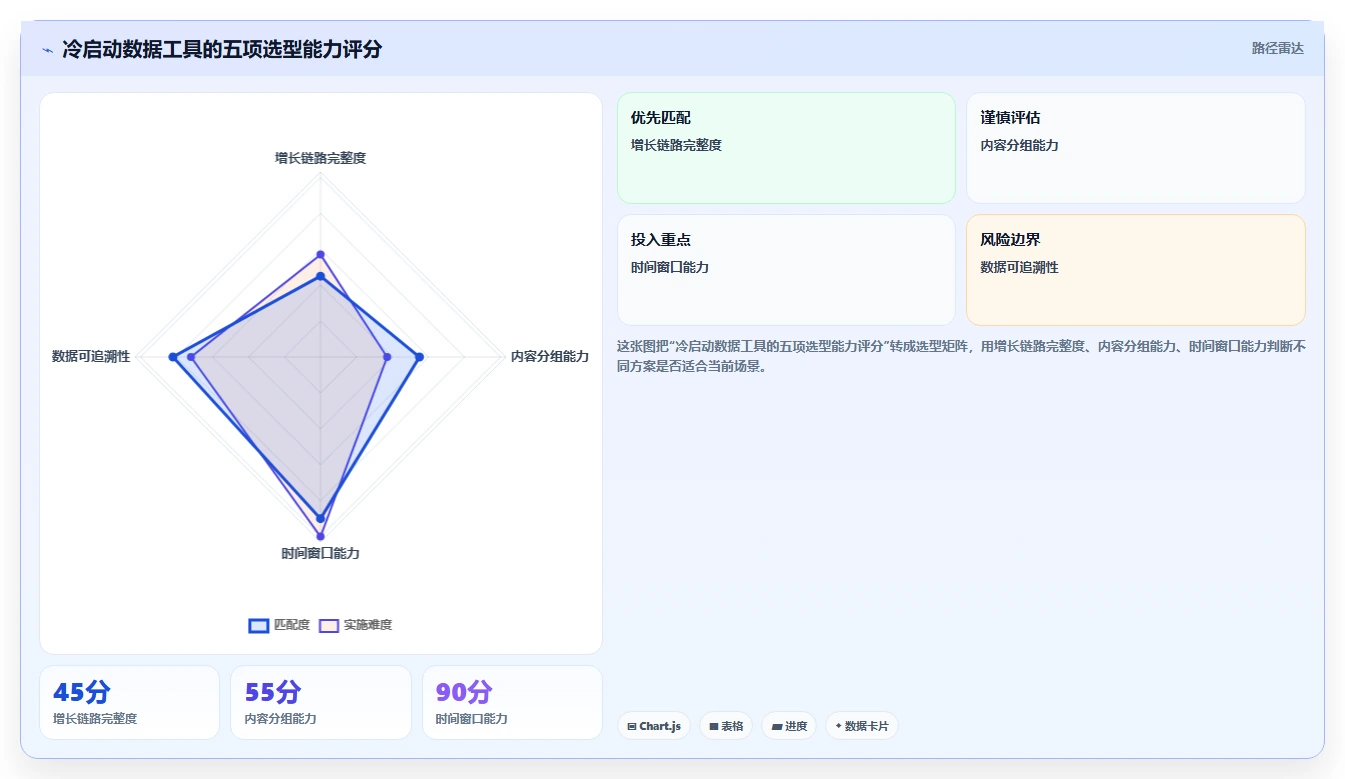Click the 90分 stat card
Screen dimensions: 1345x779
512,703
